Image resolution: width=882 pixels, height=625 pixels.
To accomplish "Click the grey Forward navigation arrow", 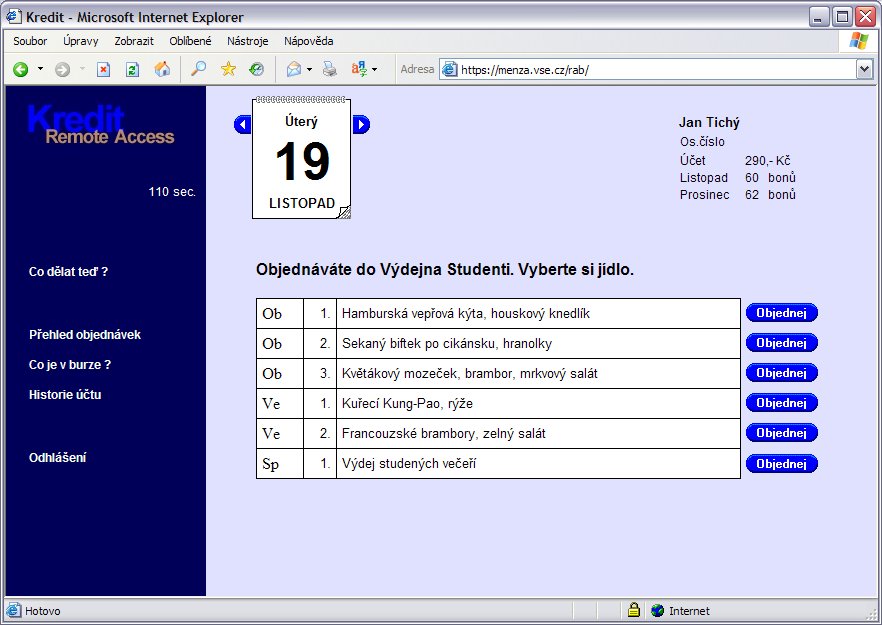I will coord(62,70).
